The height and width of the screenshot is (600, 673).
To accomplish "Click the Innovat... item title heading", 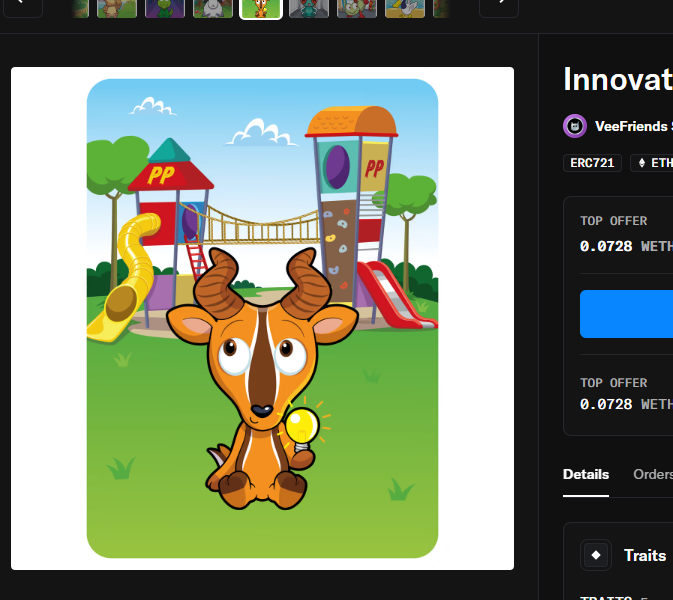I will click(618, 80).
